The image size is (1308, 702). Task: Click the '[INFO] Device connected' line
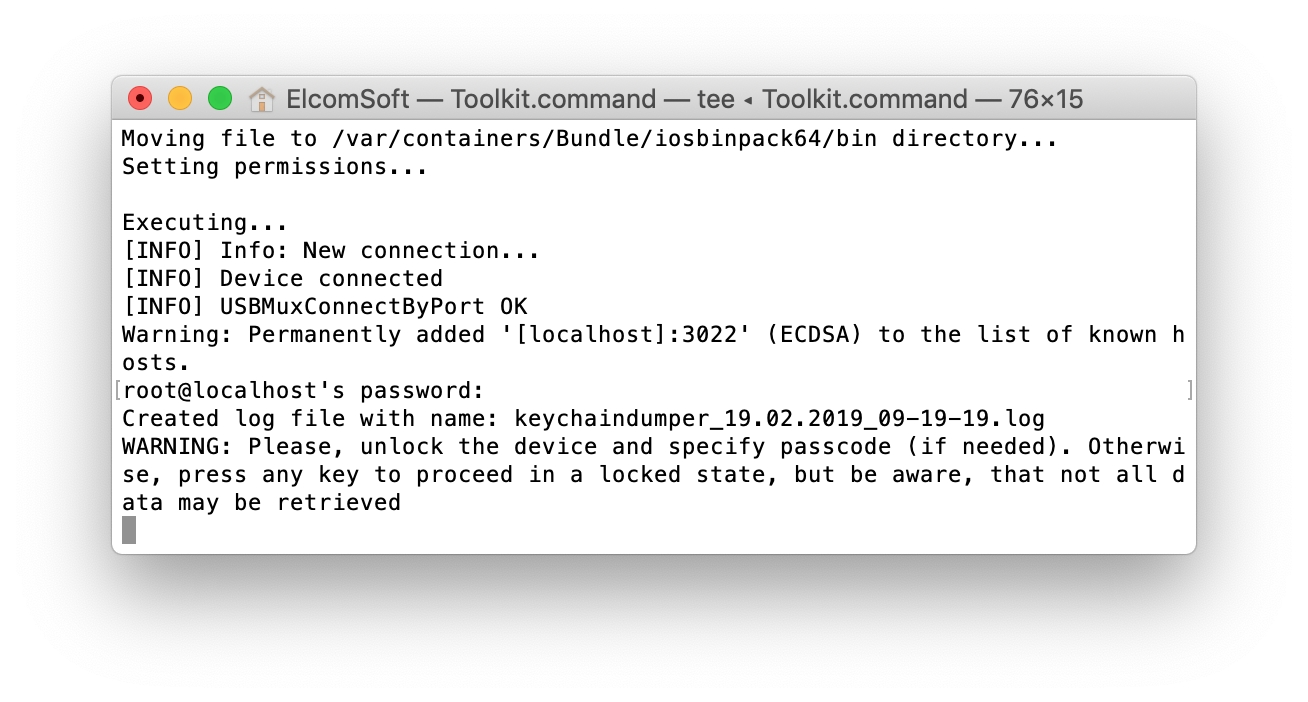click(x=282, y=279)
